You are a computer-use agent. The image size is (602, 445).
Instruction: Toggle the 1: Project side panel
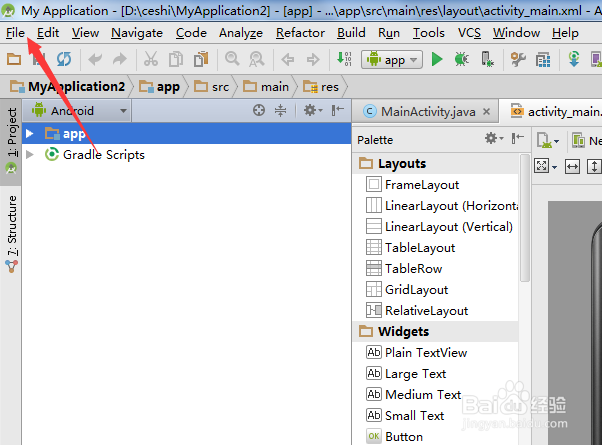[12, 141]
